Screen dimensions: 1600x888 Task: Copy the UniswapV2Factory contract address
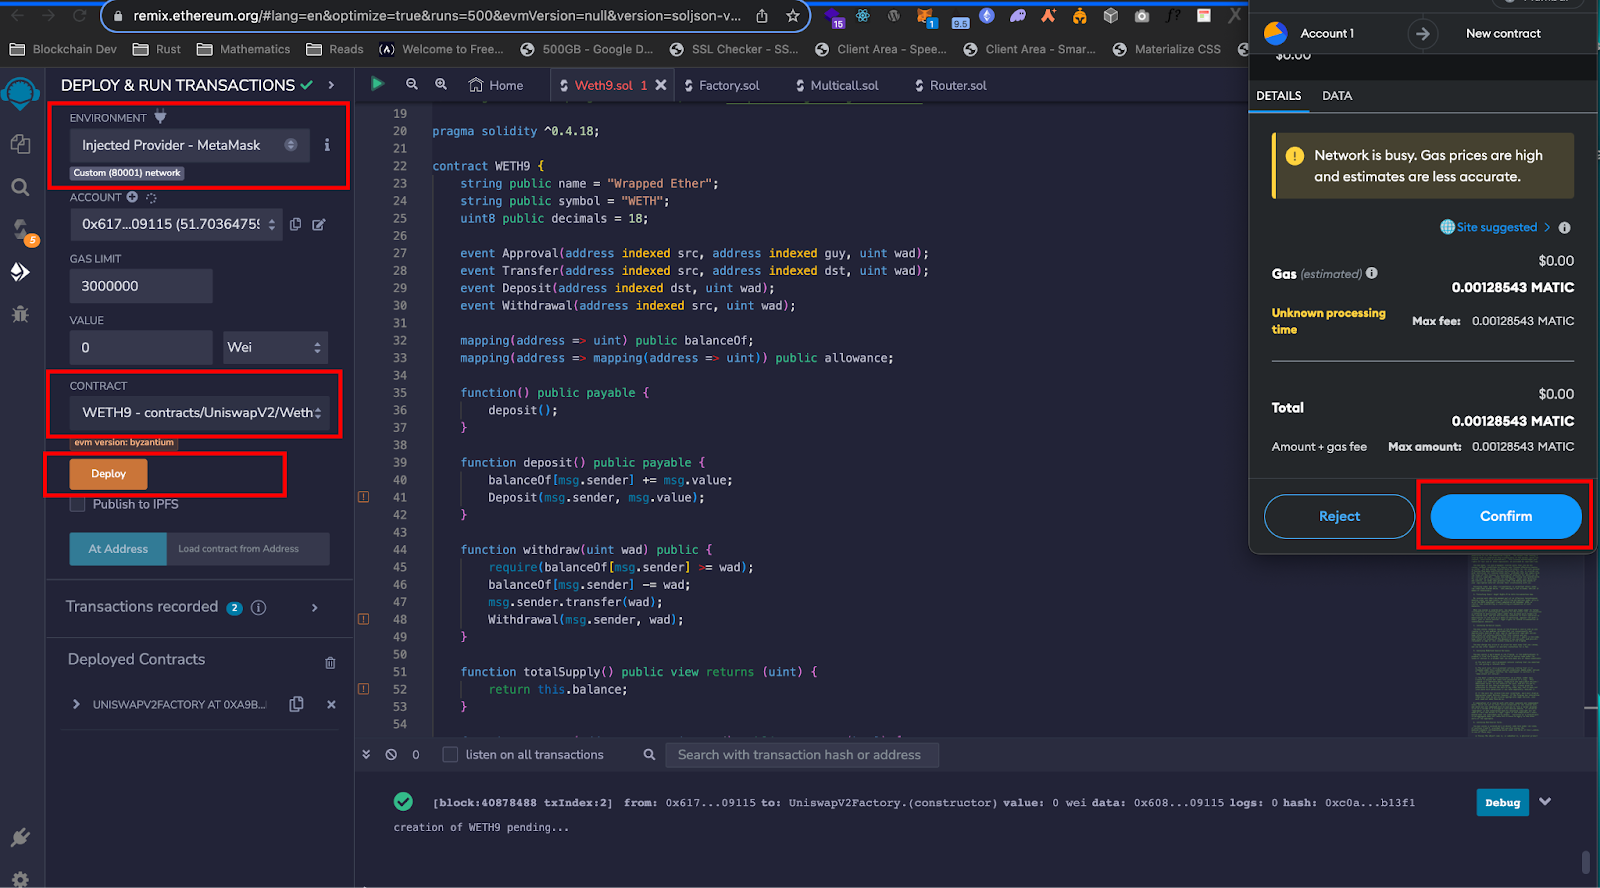click(x=296, y=704)
